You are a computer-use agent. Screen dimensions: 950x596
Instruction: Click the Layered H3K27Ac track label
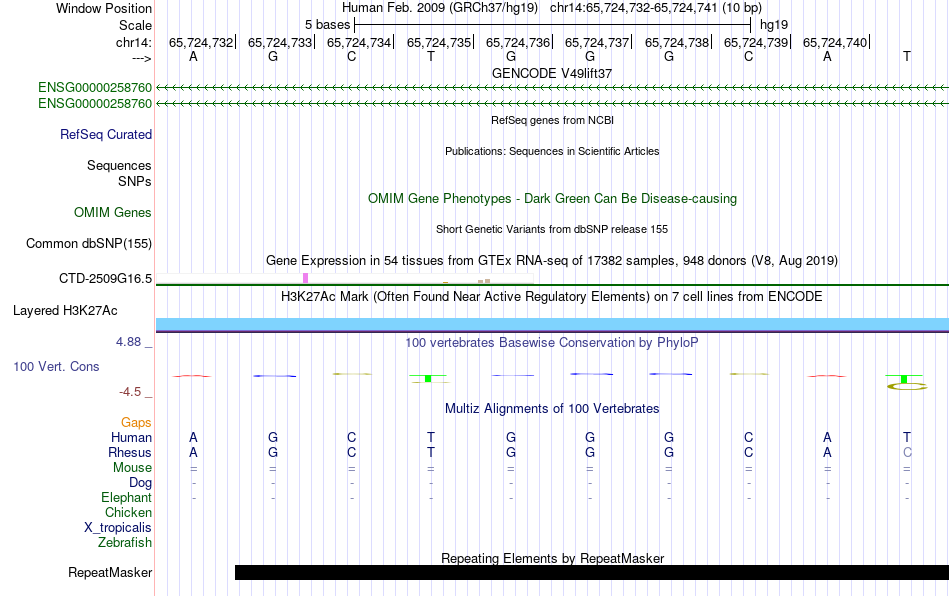point(65,311)
